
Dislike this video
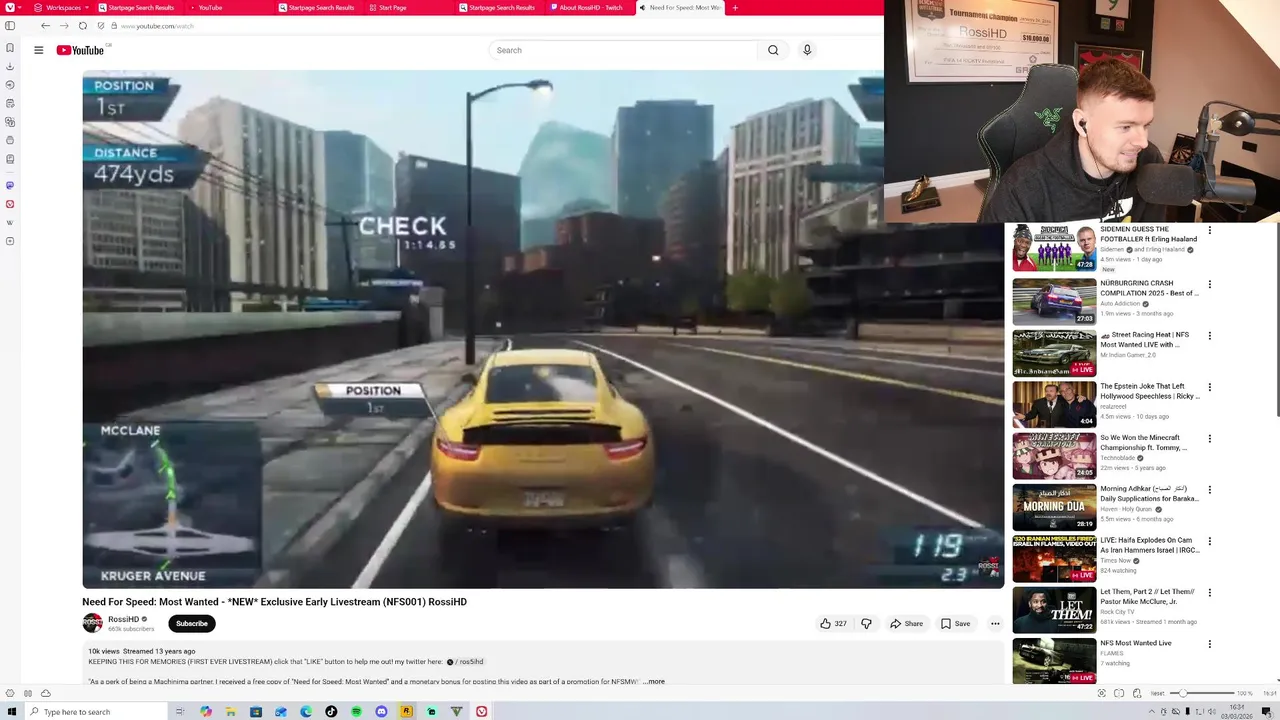(x=866, y=623)
